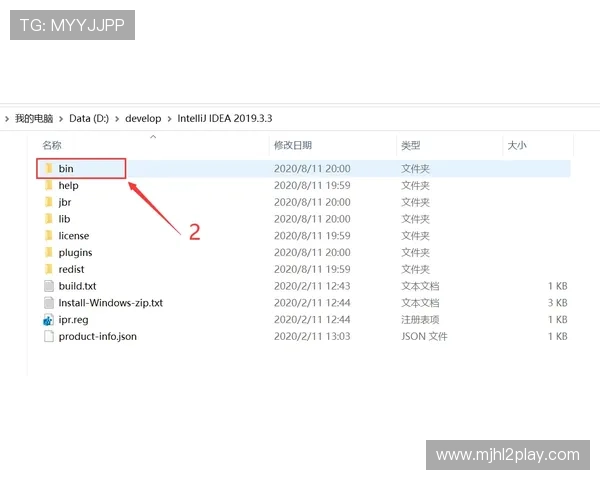The image size is (600, 480).
Task: Go to Data (D:) in breadcrumb
Action: pos(89,119)
